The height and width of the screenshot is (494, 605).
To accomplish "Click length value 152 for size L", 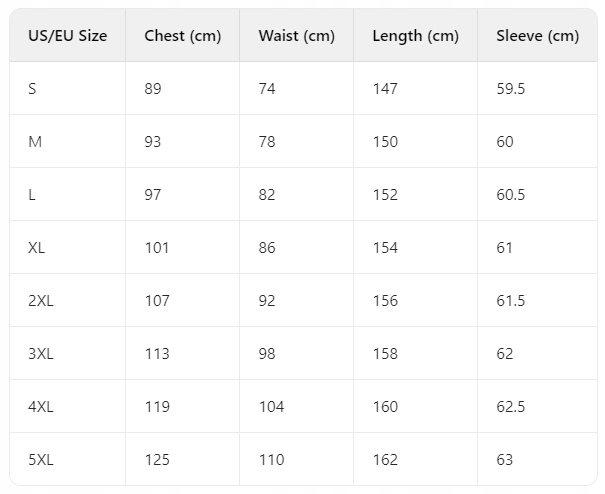I will pyautogui.click(x=385, y=195).
